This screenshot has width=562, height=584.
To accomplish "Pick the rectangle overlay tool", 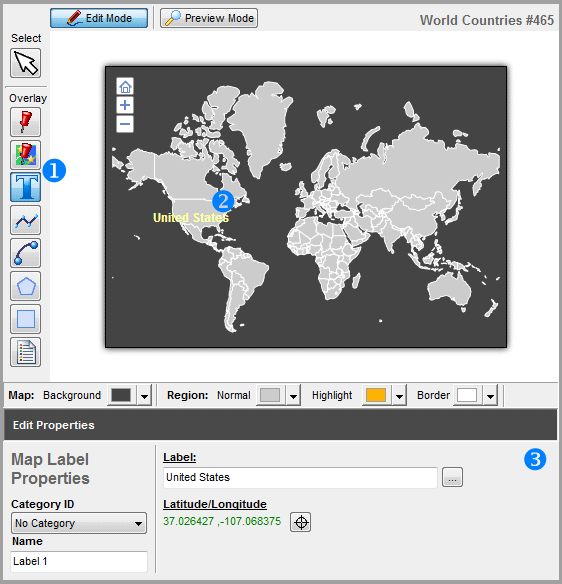I will (25, 319).
